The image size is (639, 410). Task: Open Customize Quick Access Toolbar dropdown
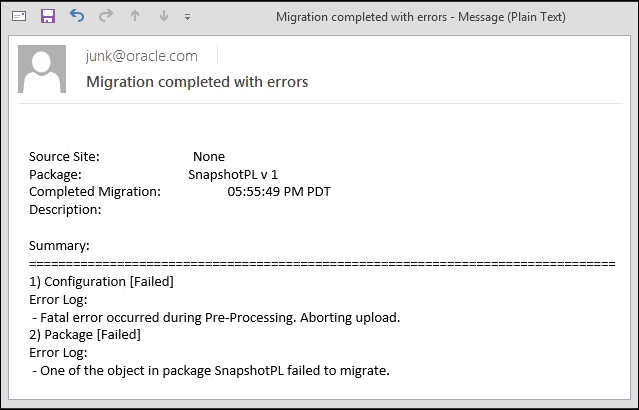[x=188, y=18]
